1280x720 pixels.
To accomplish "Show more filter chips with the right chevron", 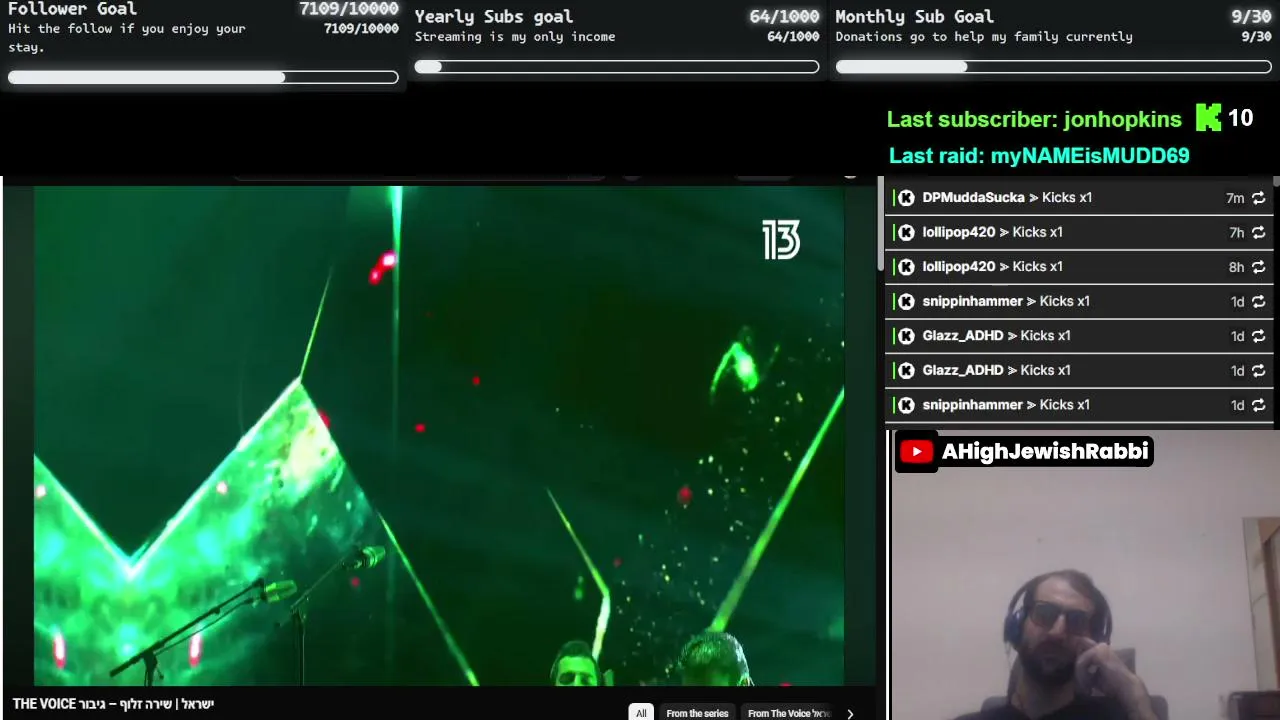I will click(x=850, y=713).
